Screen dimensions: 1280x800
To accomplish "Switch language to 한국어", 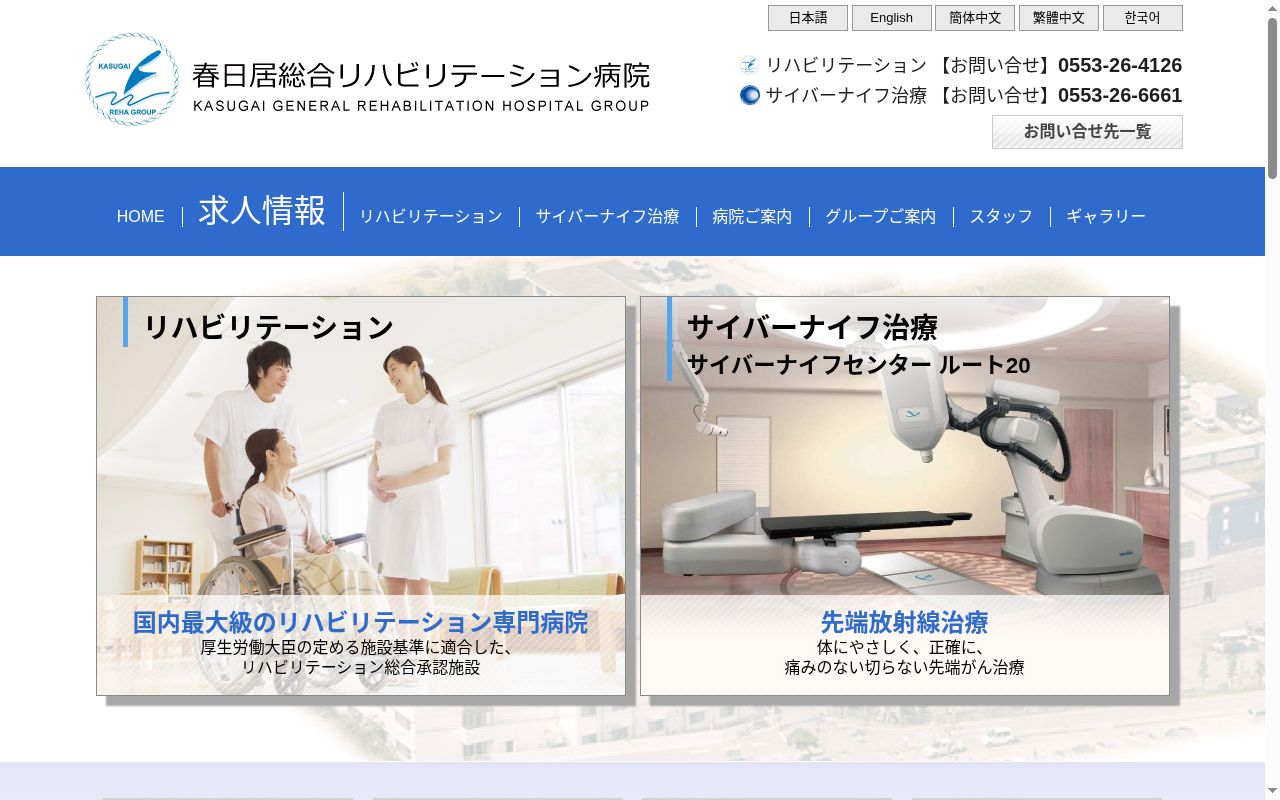I will tap(1143, 18).
